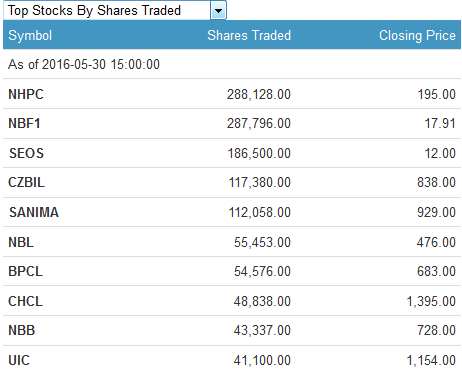
Task: Open the UIC stock symbol
Action: pyautogui.click(x=19, y=360)
